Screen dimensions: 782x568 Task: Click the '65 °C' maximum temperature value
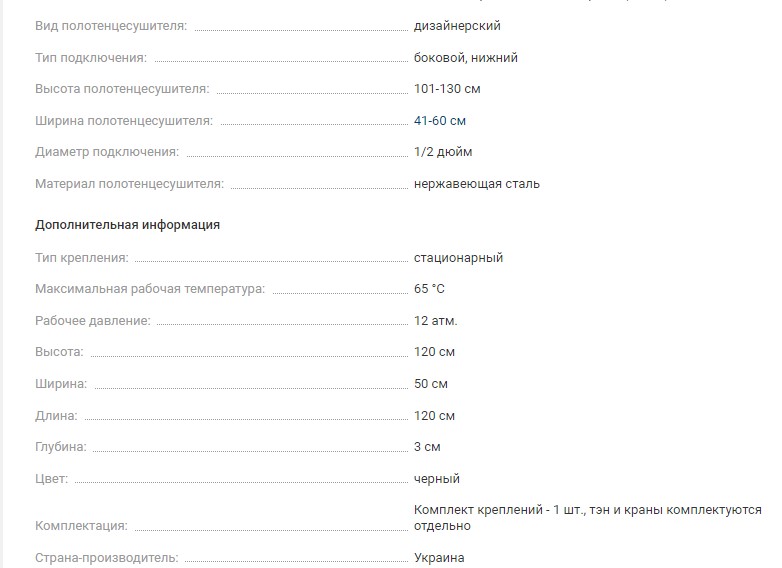point(429,290)
